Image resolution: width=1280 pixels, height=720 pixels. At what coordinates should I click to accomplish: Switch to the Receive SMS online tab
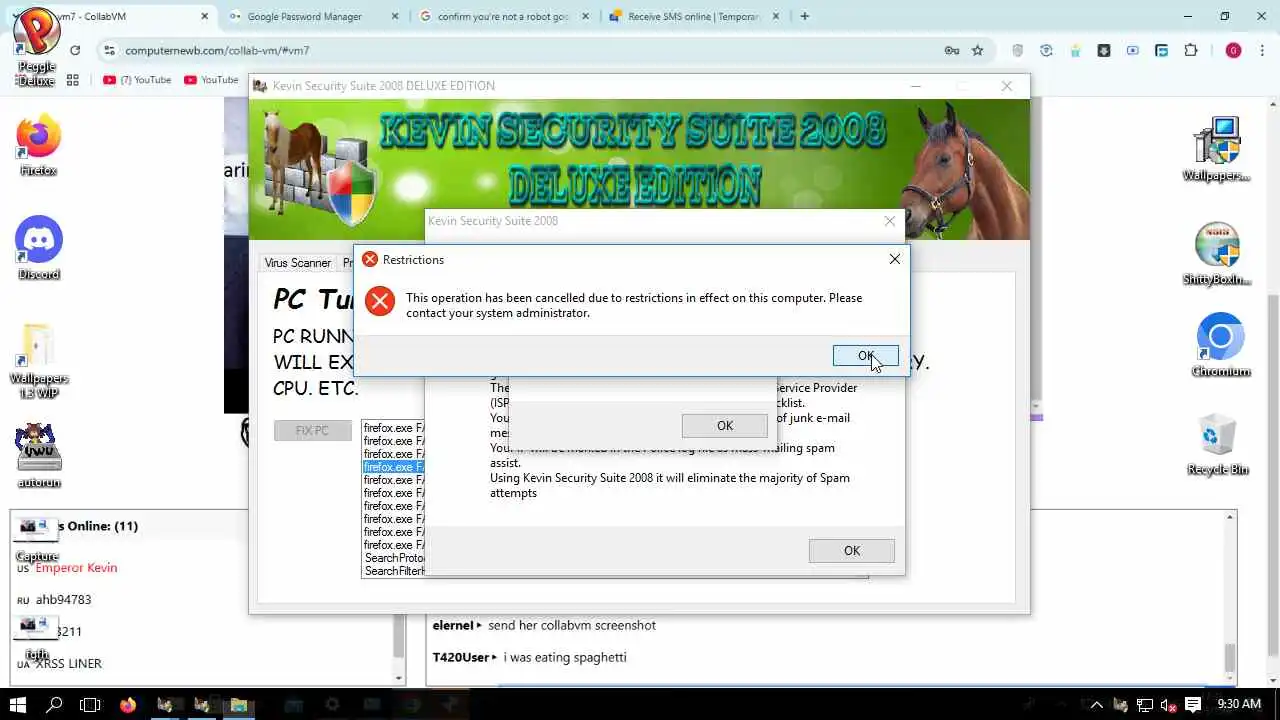[694, 17]
